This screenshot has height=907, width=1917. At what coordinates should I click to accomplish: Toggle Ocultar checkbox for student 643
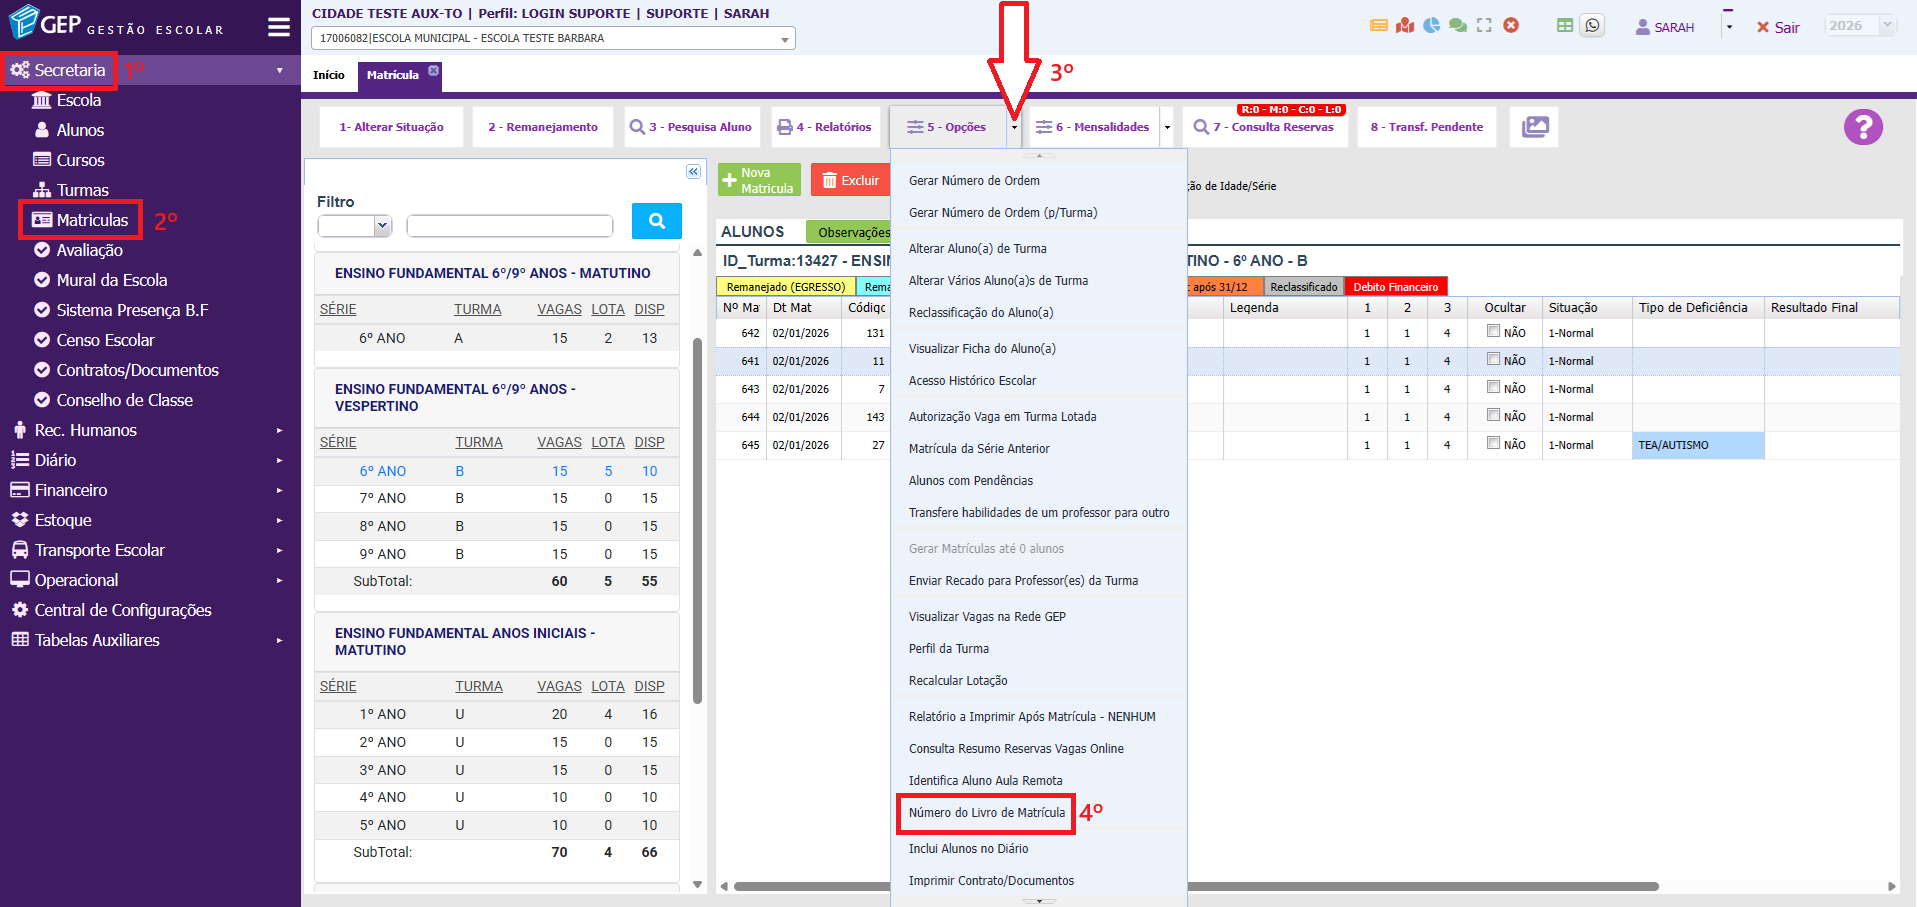tap(1493, 387)
